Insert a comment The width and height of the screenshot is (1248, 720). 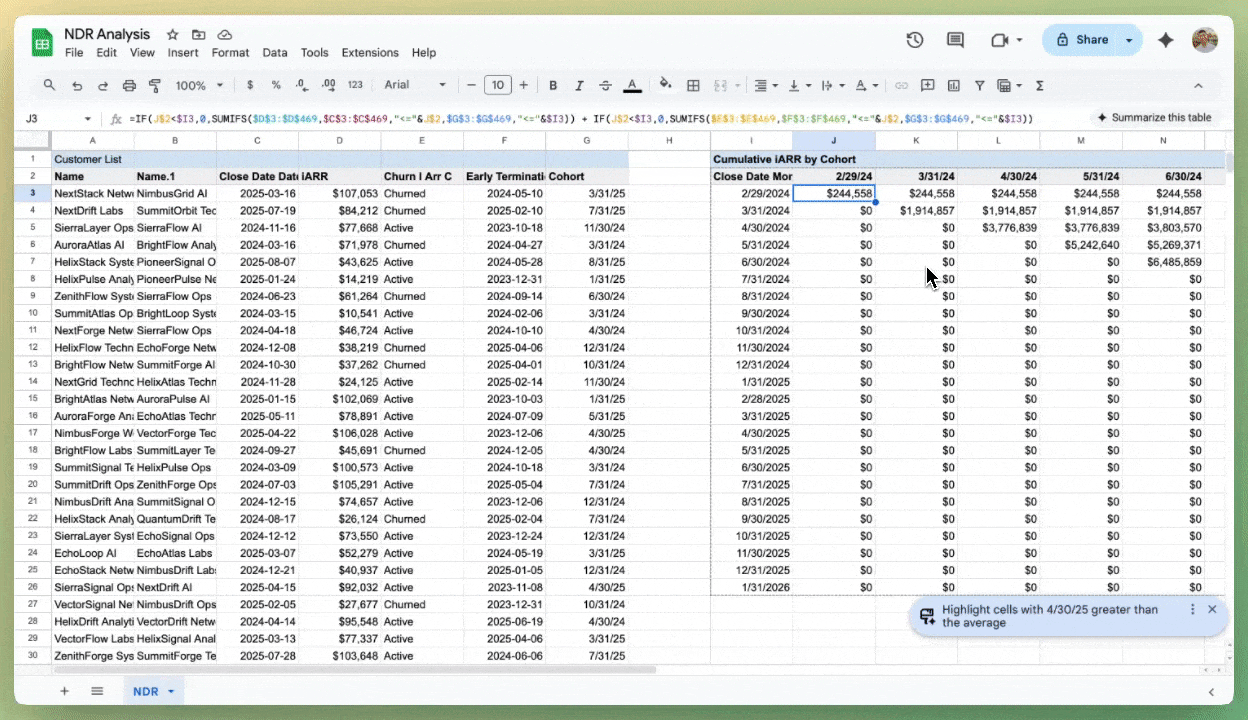point(927,85)
